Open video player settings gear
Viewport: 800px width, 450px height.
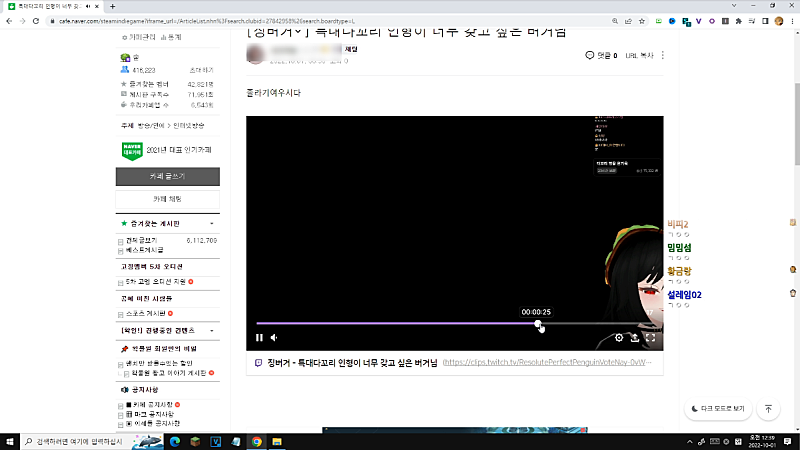click(619, 338)
